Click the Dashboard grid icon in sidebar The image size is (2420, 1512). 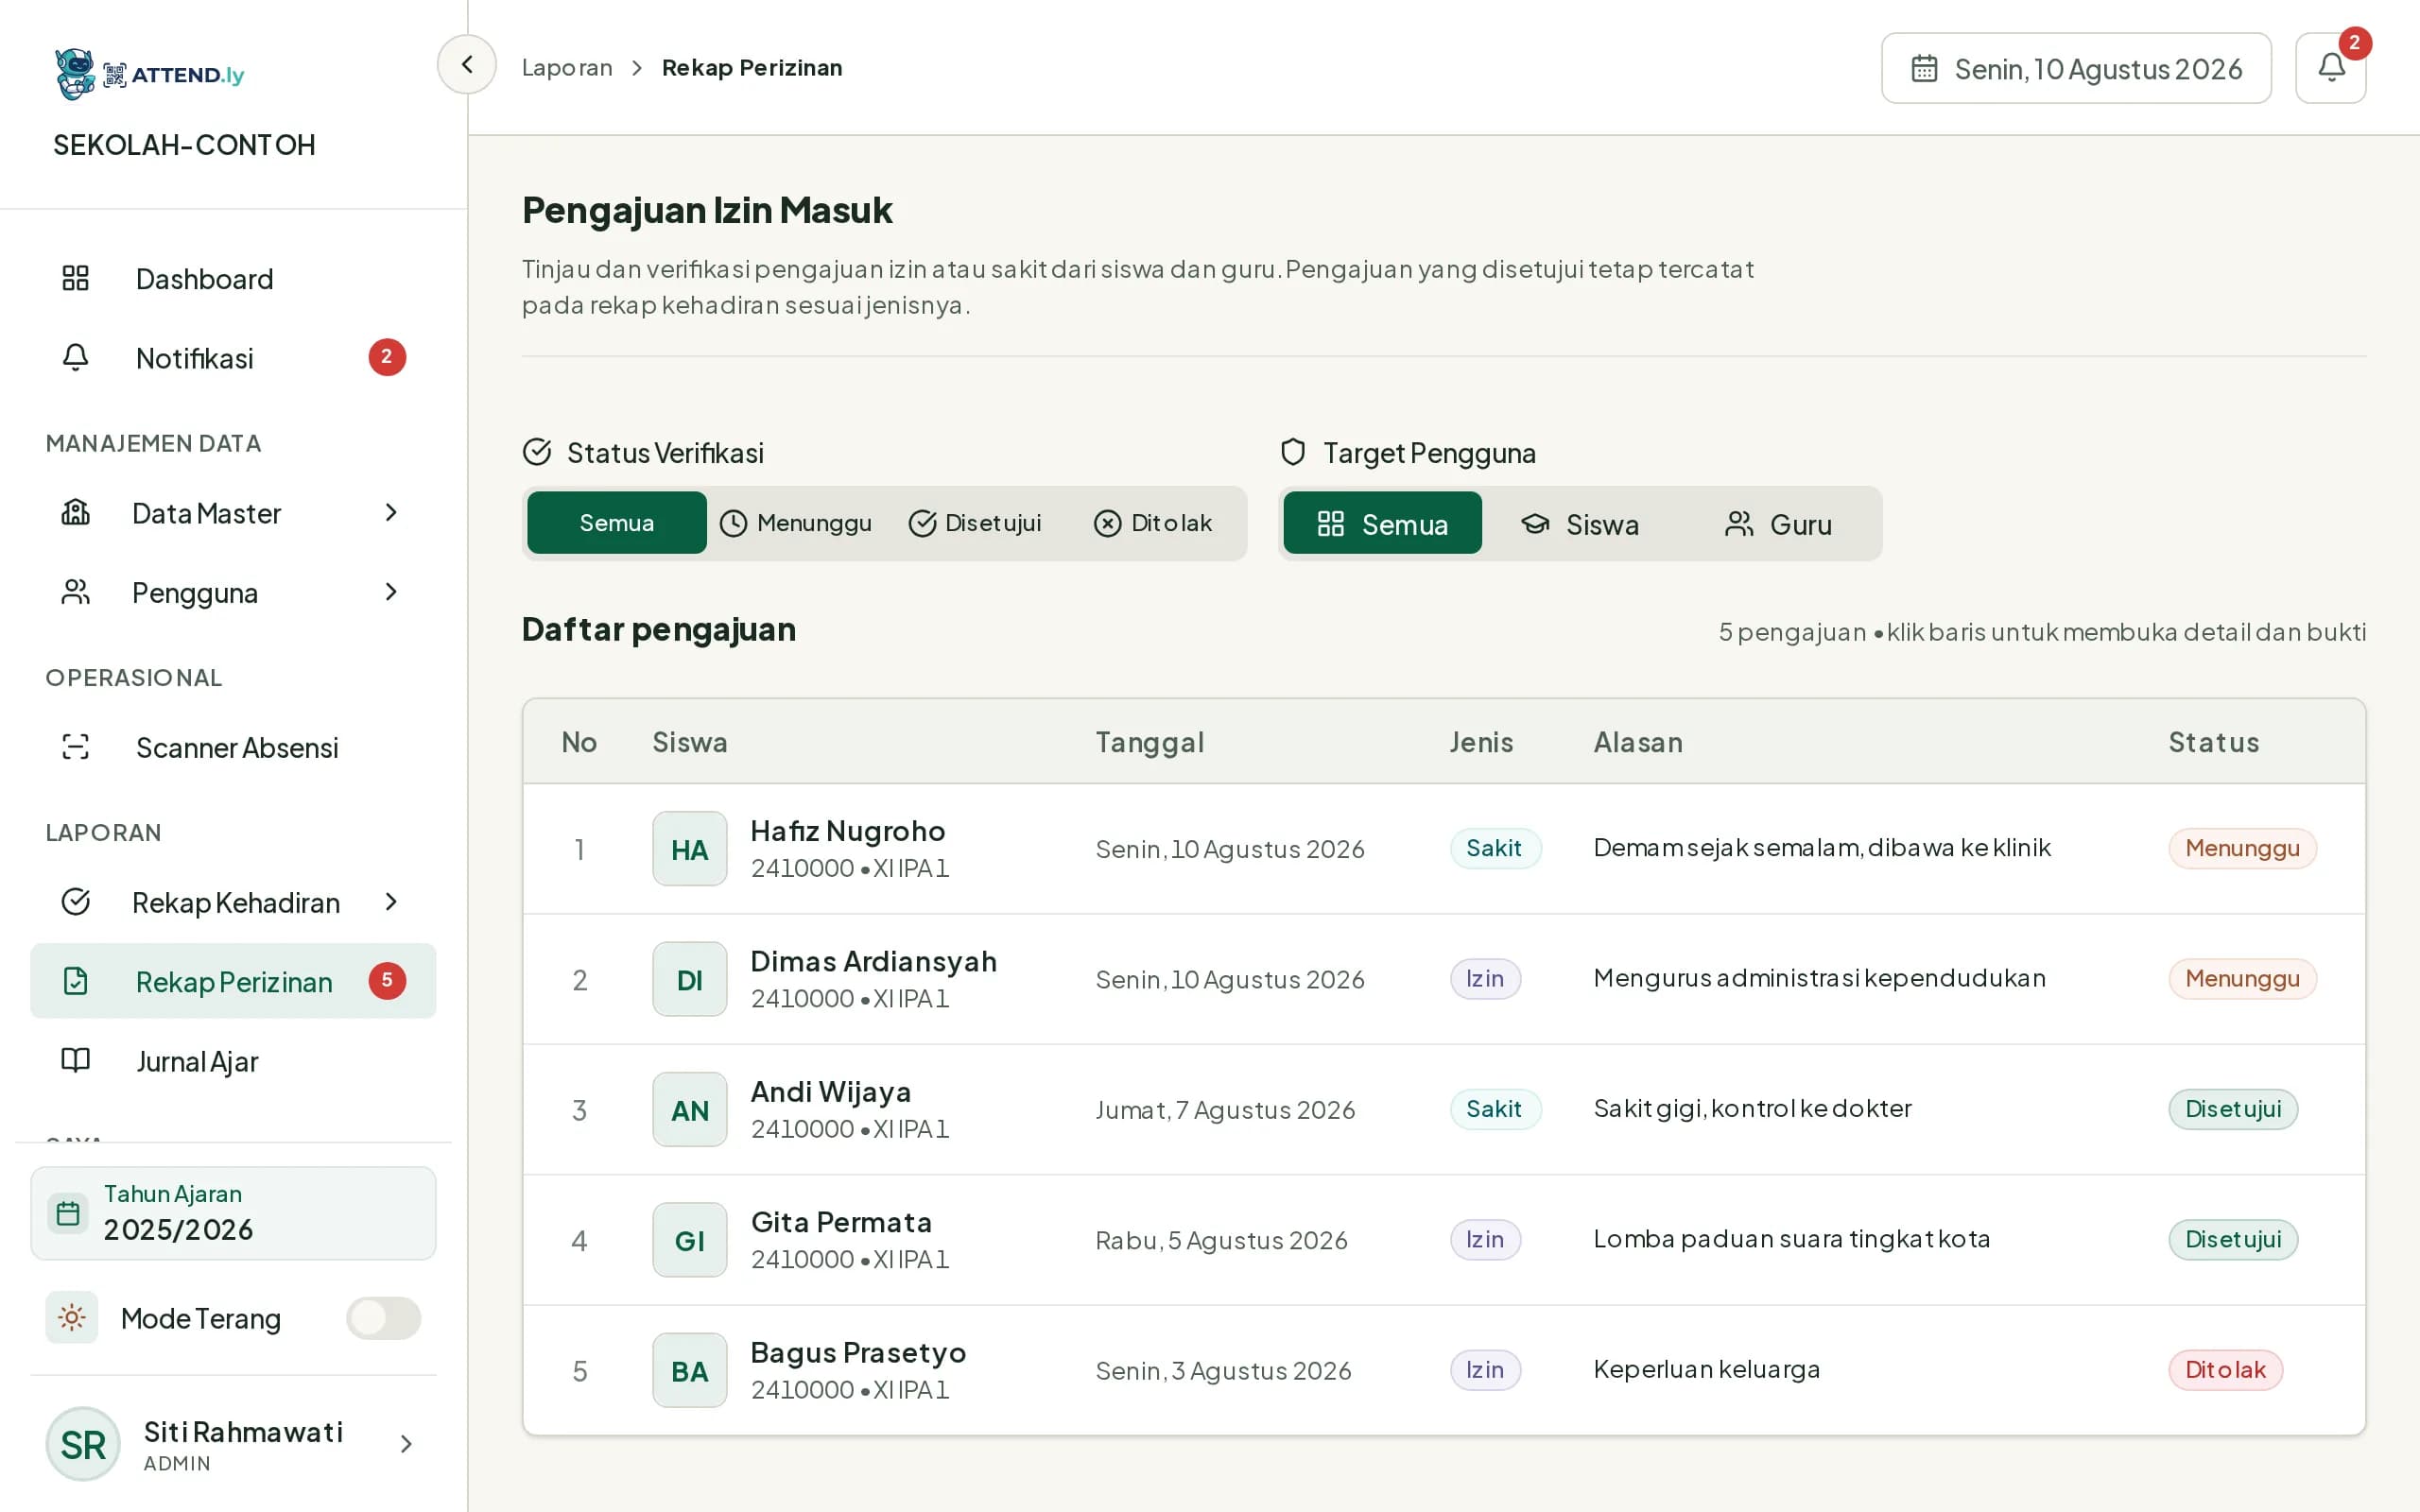click(x=76, y=278)
